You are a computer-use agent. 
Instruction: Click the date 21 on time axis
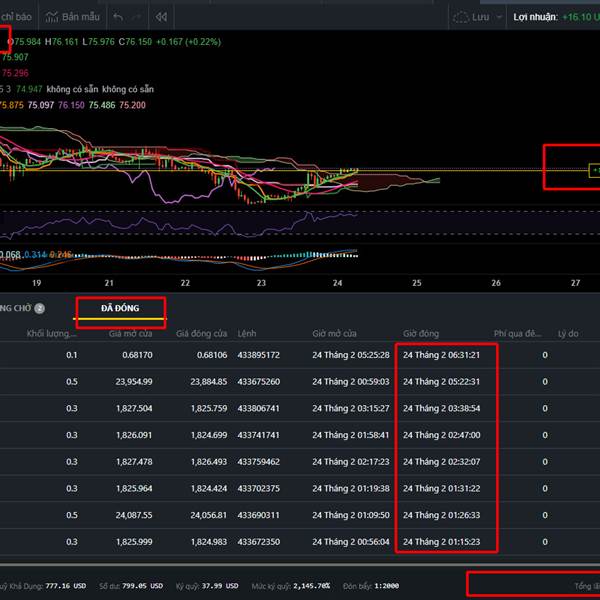click(109, 283)
